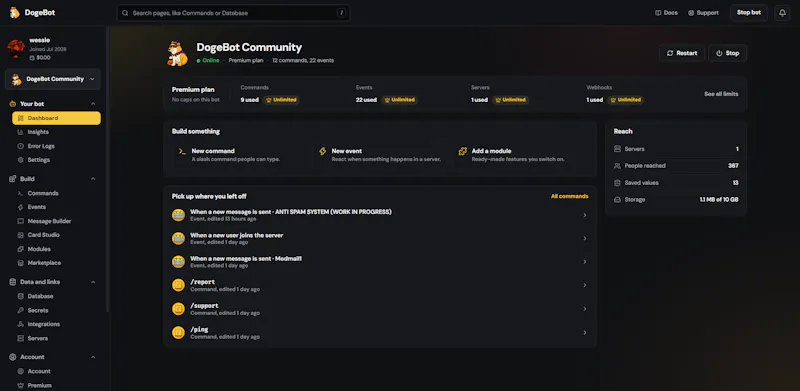Click the Marketplace icon

20,263
